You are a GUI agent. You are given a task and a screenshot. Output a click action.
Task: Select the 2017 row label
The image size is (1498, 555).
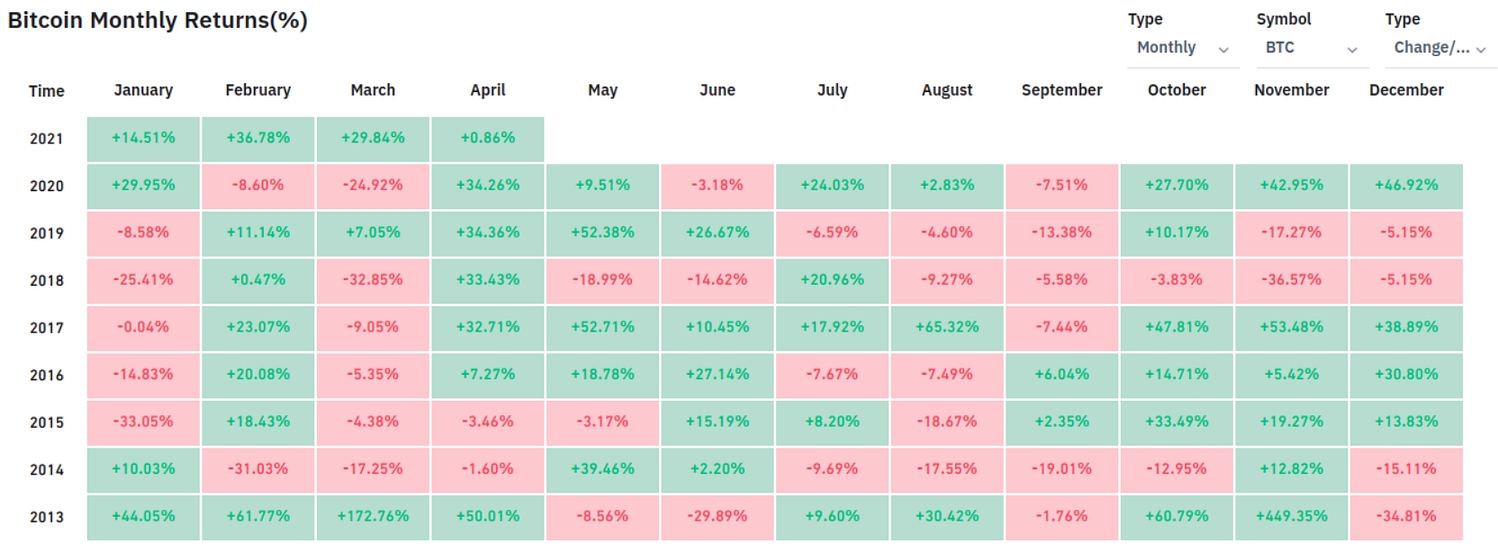46,328
